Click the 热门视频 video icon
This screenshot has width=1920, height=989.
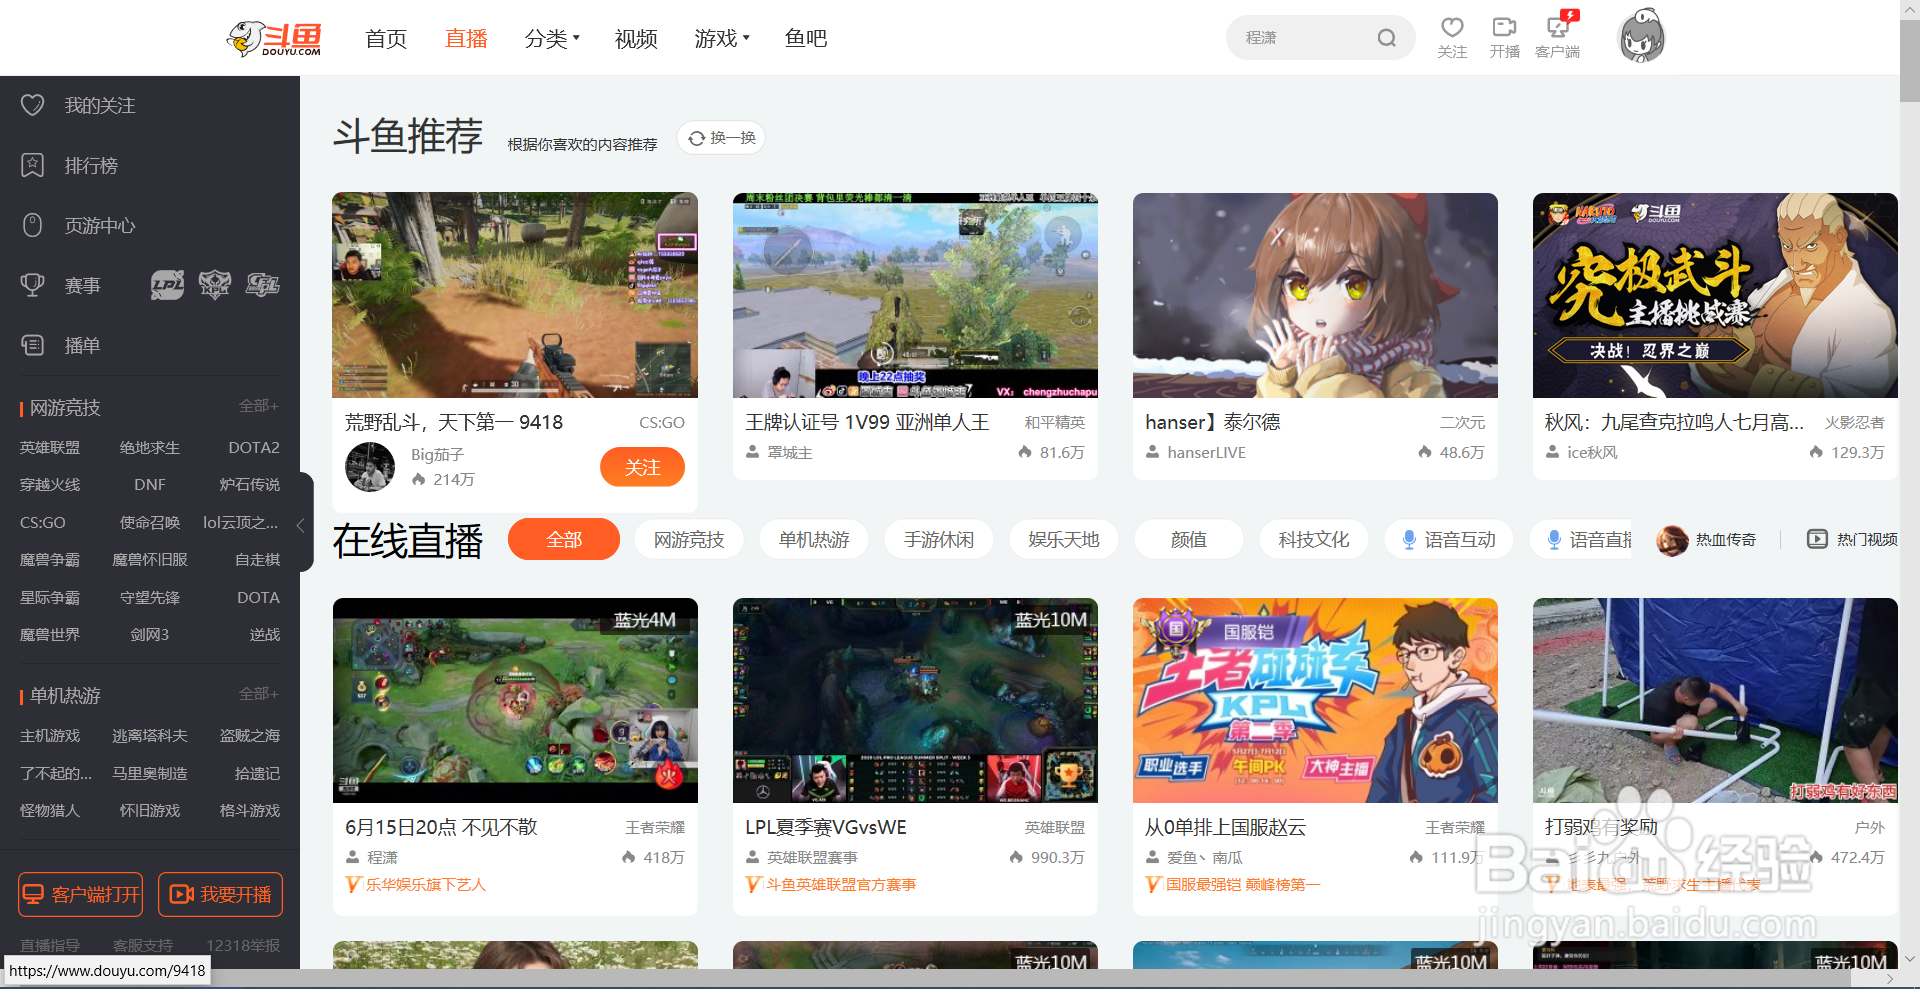click(x=1817, y=539)
